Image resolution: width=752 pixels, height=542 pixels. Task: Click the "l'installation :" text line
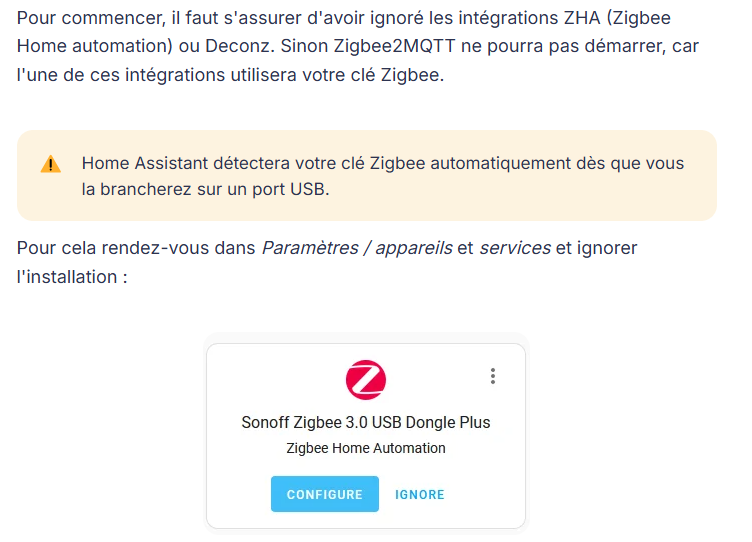click(72, 276)
